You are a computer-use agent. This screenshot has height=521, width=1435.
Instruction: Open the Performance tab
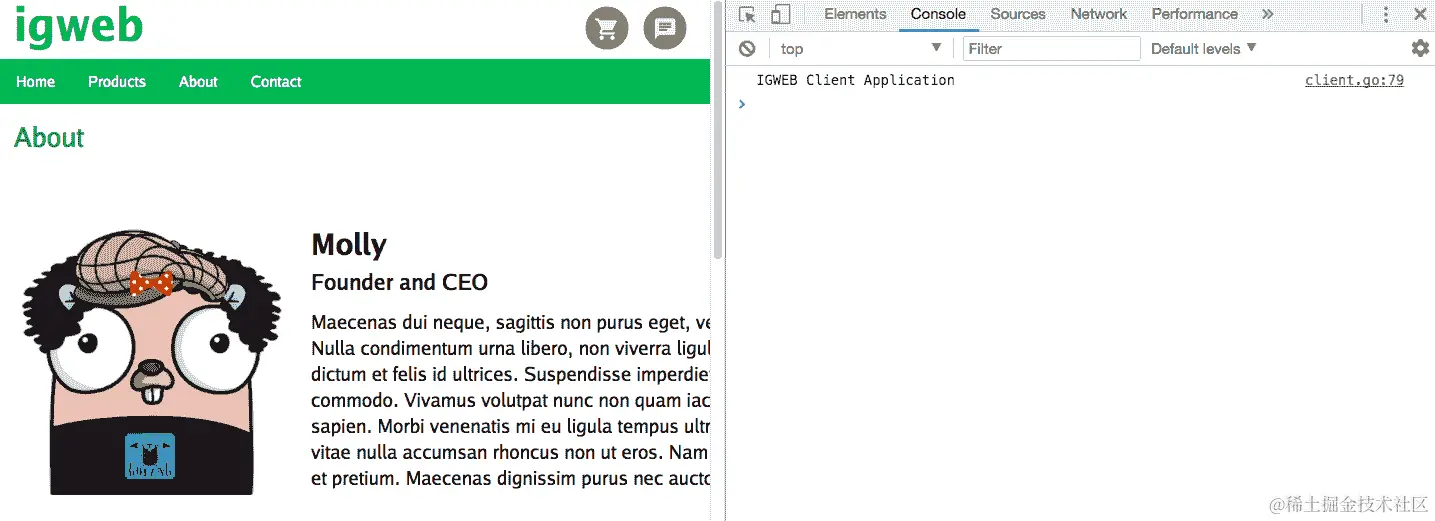[1194, 14]
